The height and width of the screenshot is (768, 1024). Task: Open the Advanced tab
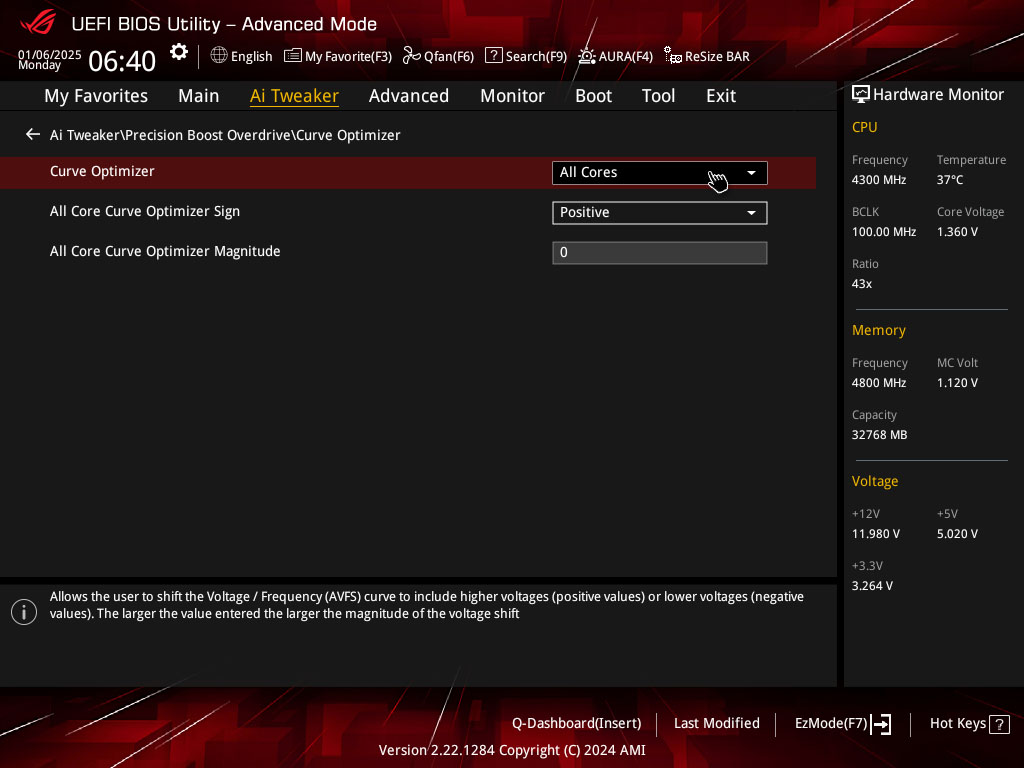pyautogui.click(x=409, y=96)
